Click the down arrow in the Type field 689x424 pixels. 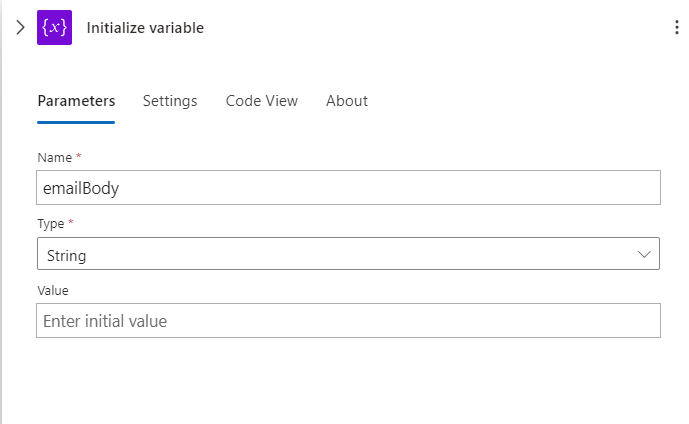coord(644,254)
